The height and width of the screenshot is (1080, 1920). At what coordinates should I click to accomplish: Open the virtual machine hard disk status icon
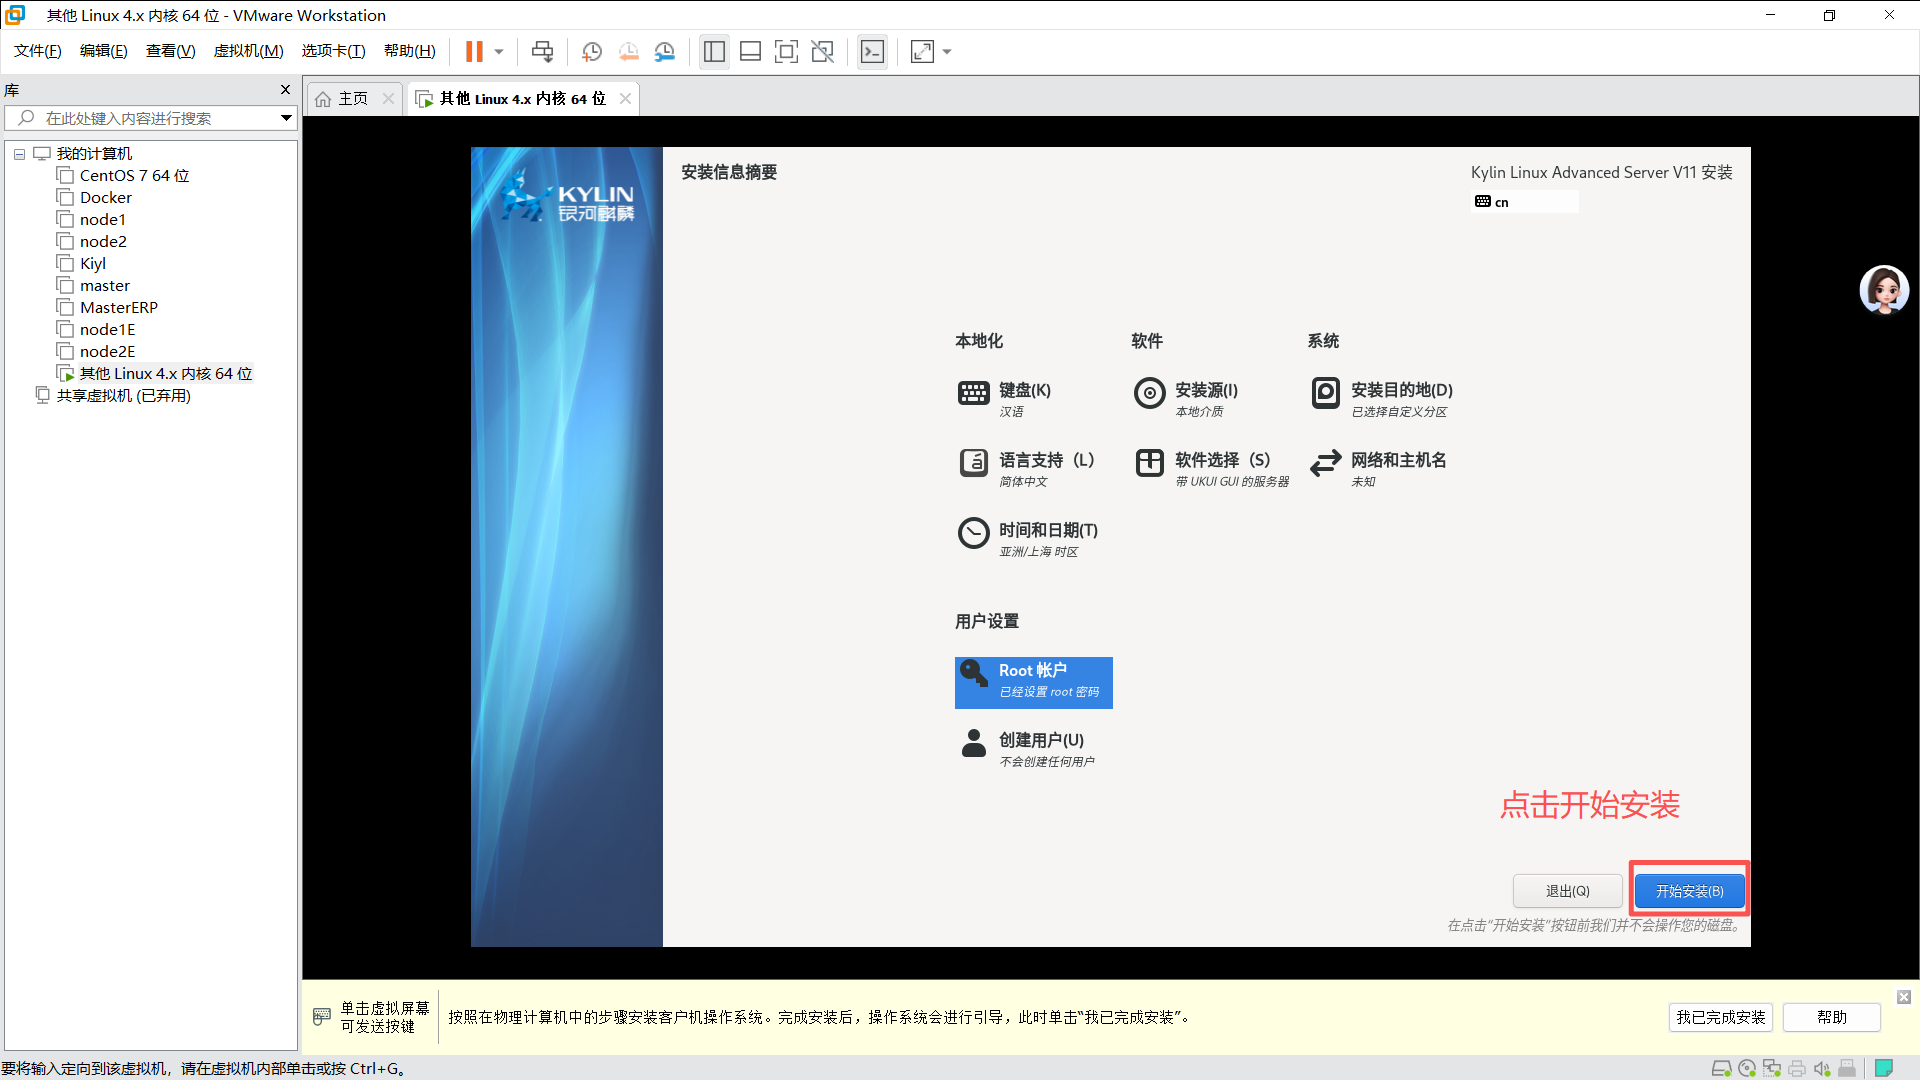(x=1721, y=1068)
